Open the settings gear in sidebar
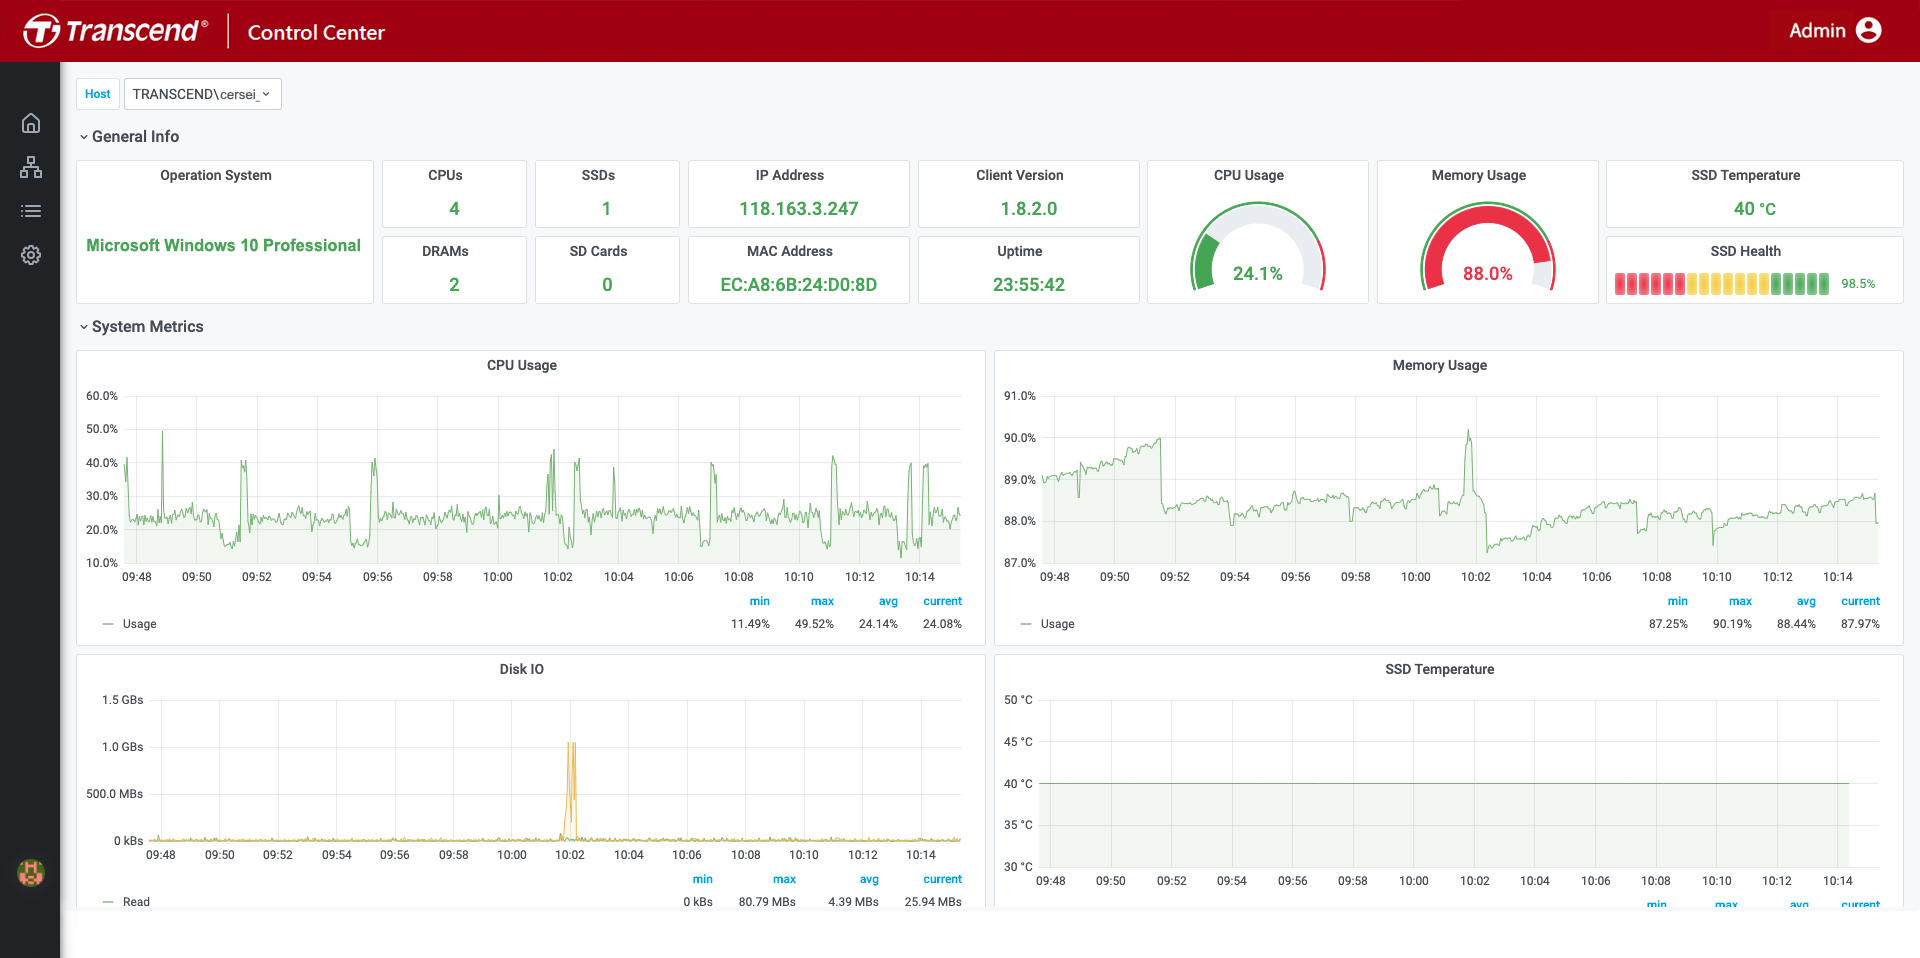Image resolution: width=1920 pixels, height=958 pixels. pos(31,255)
